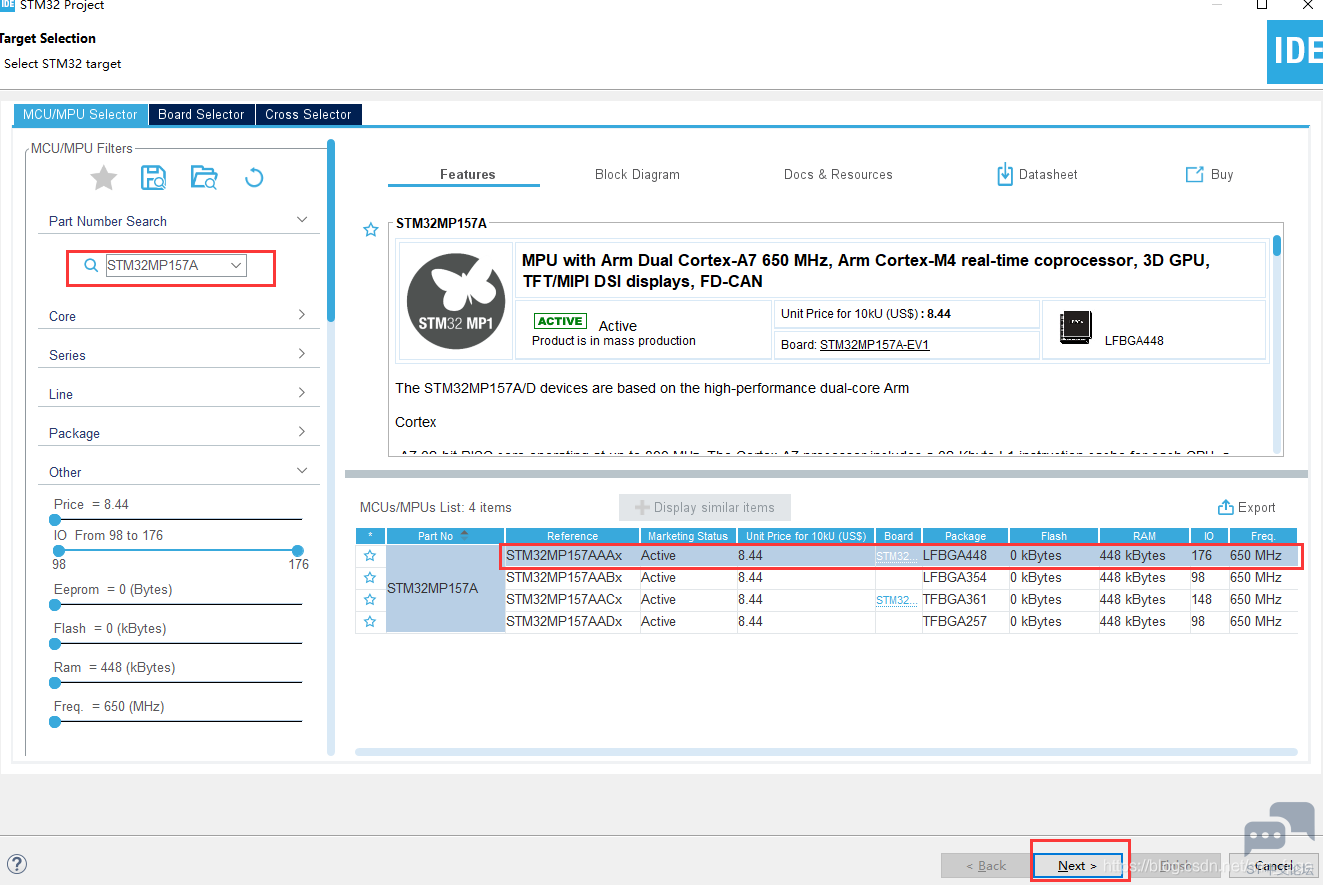Click the Next button
Image resolution: width=1323 pixels, height=885 pixels.
pyautogui.click(x=1078, y=865)
